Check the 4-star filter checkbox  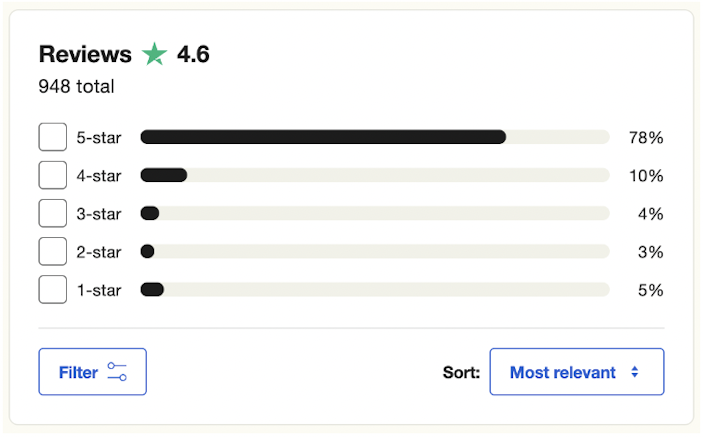pyautogui.click(x=52, y=175)
